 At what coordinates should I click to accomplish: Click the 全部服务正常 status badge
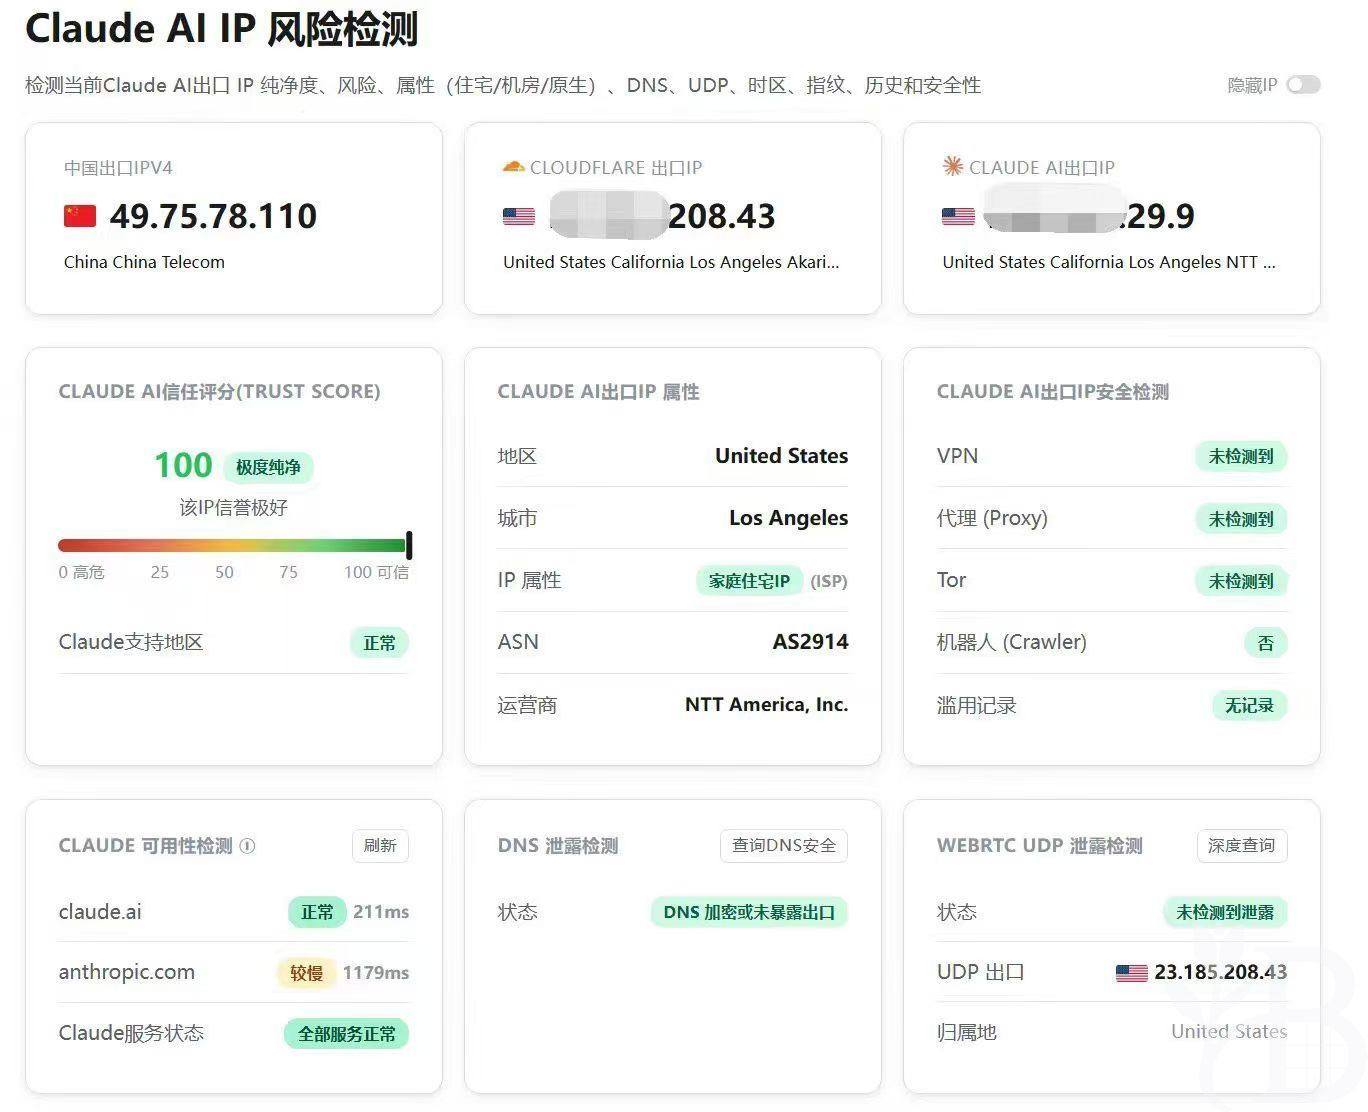(x=347, y=1034)
